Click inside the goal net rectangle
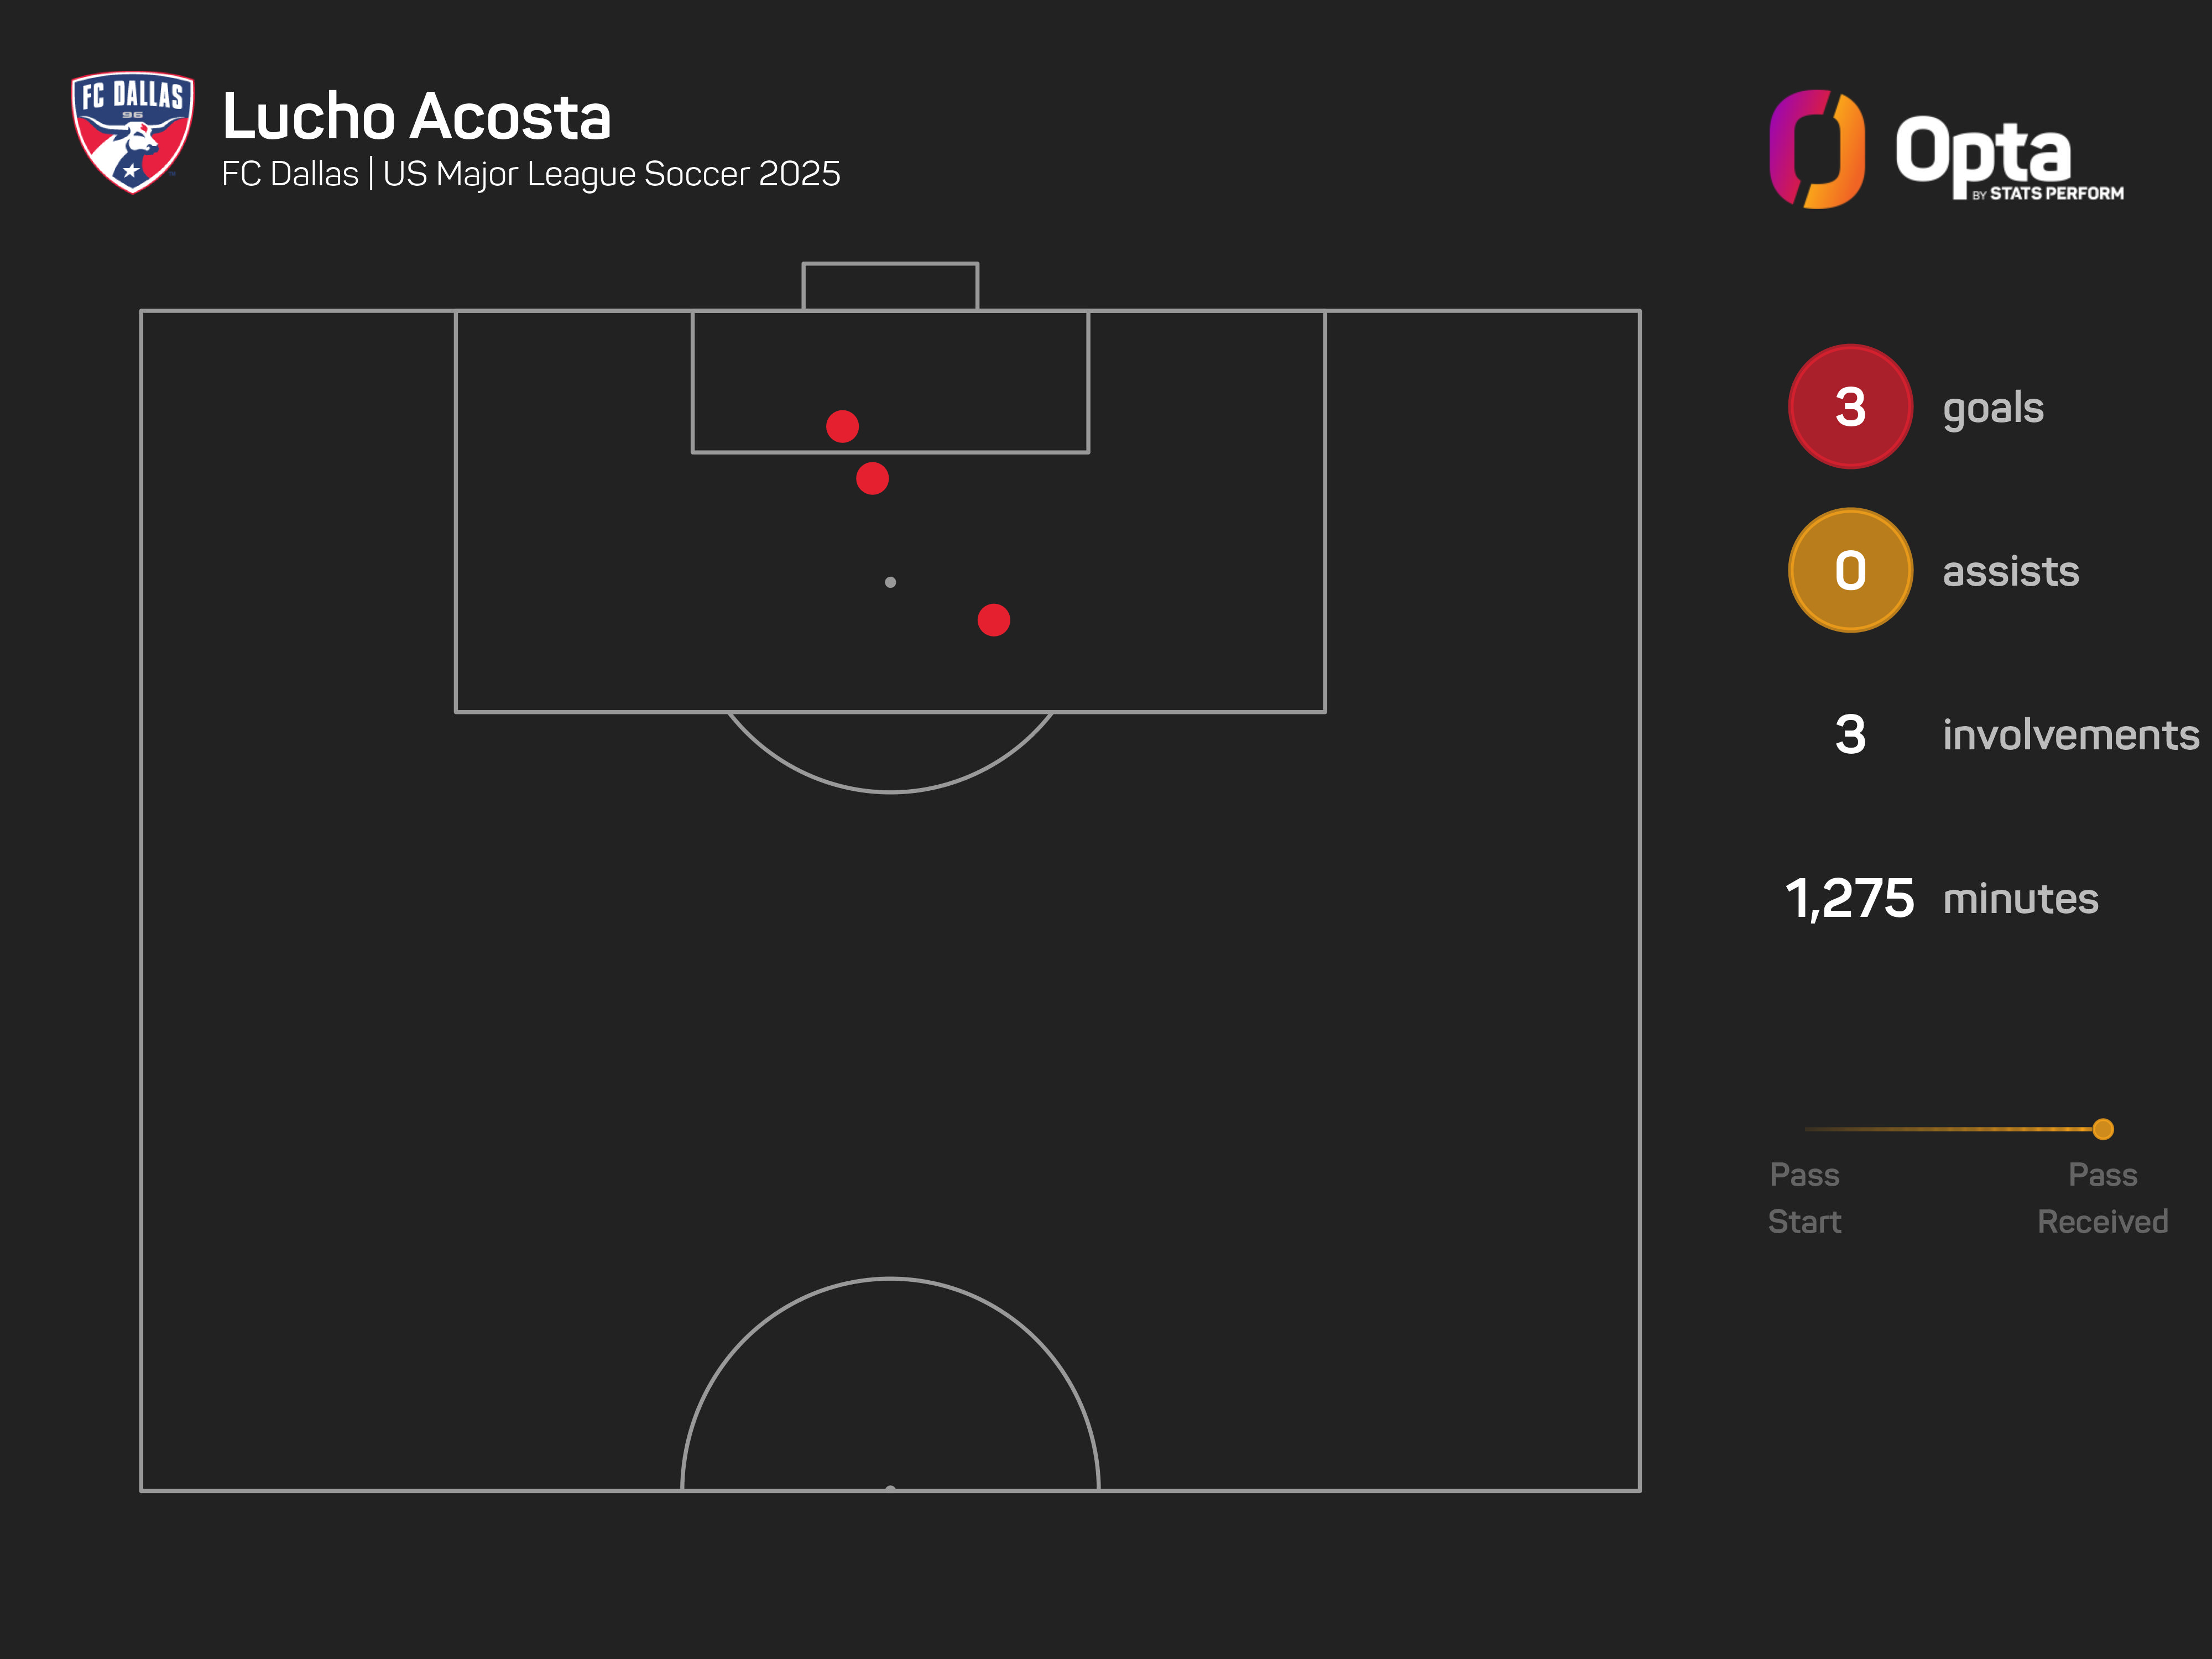This screenshot has width=2212, height=1659. tap(890, 287)
